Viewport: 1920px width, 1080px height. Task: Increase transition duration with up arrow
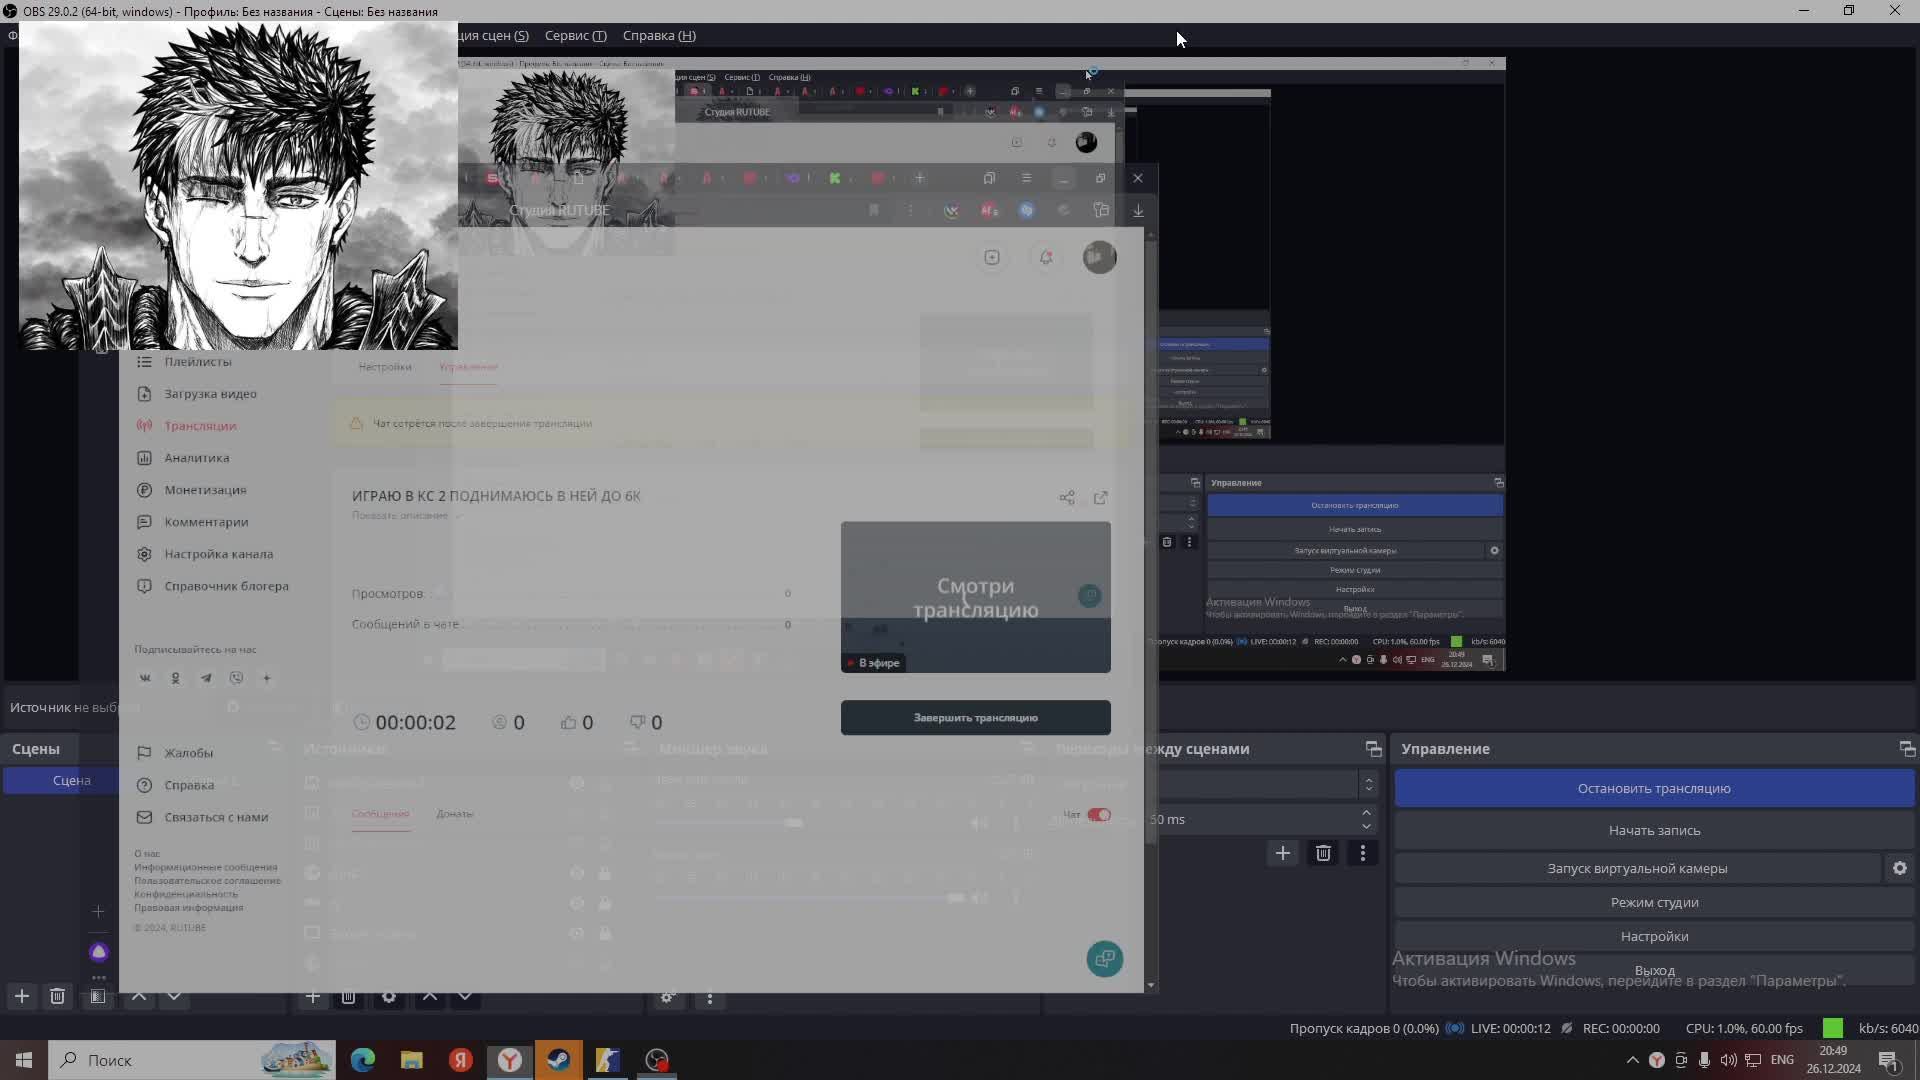[x=1366, y=813]
